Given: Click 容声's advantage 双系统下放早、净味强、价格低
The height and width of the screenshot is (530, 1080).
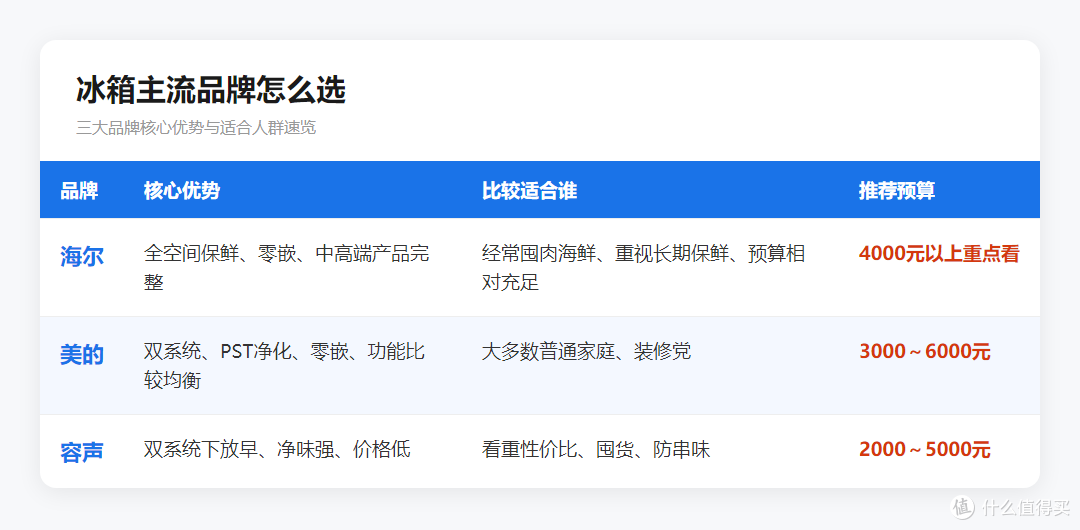Looking at the screenshot, I should 277,450.
